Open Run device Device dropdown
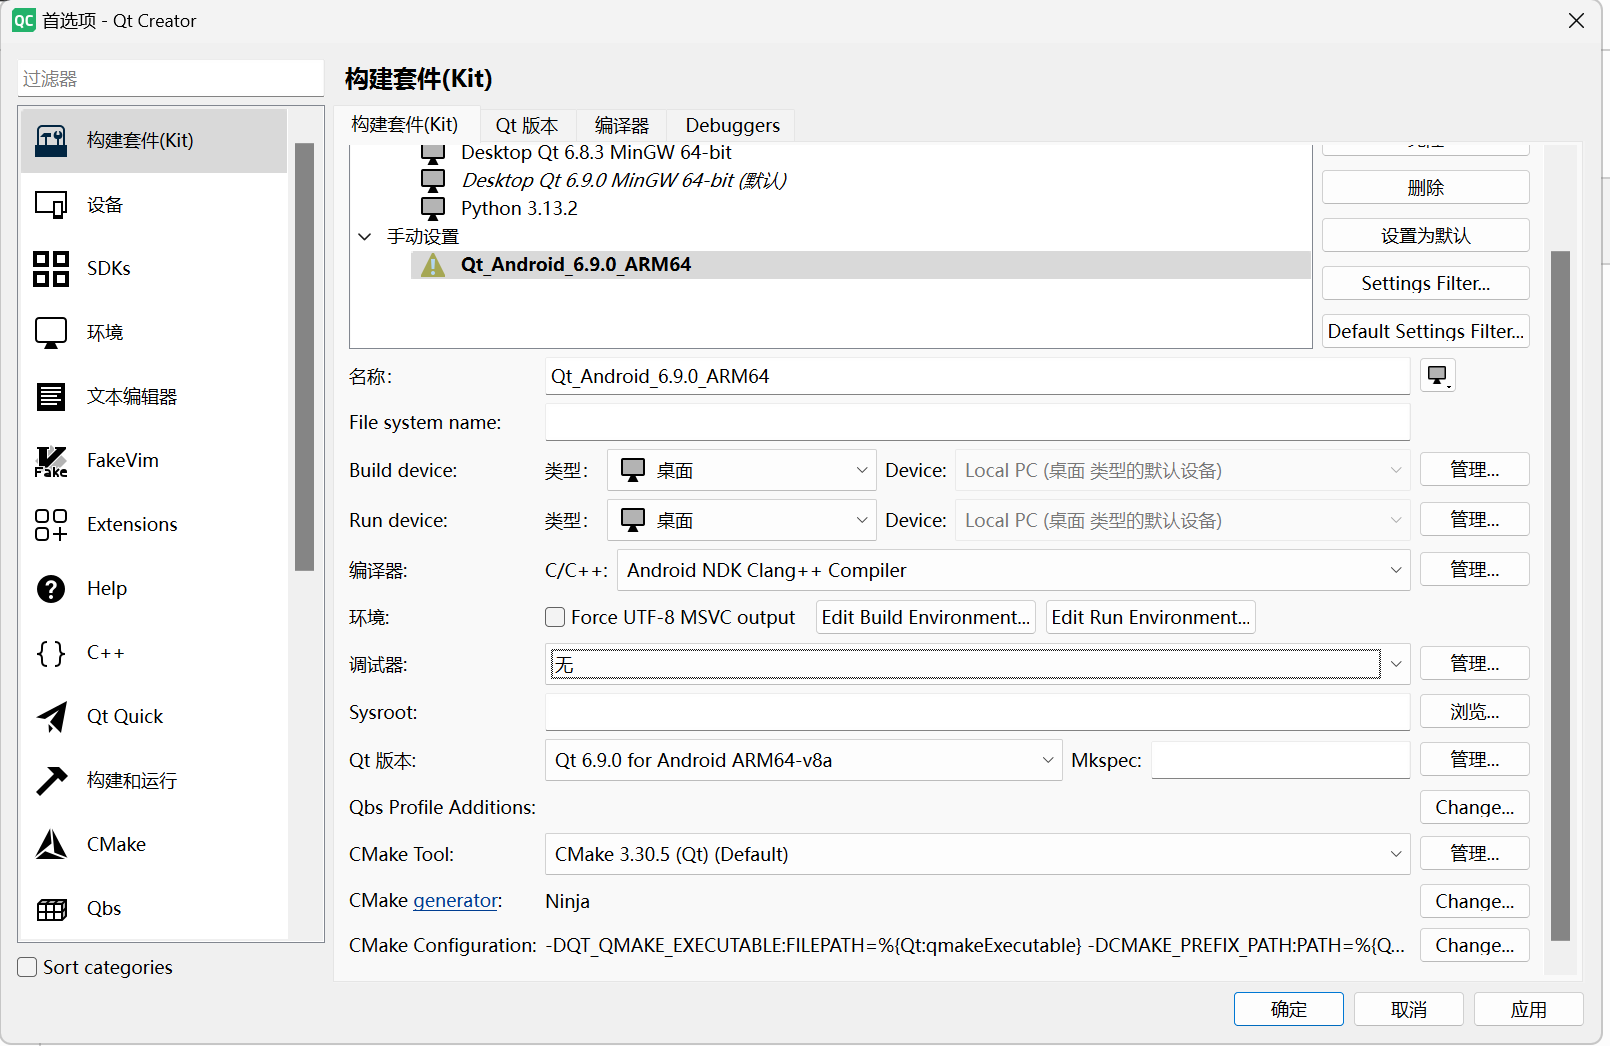The image size is (1610, 1046). click(1183, 520)
